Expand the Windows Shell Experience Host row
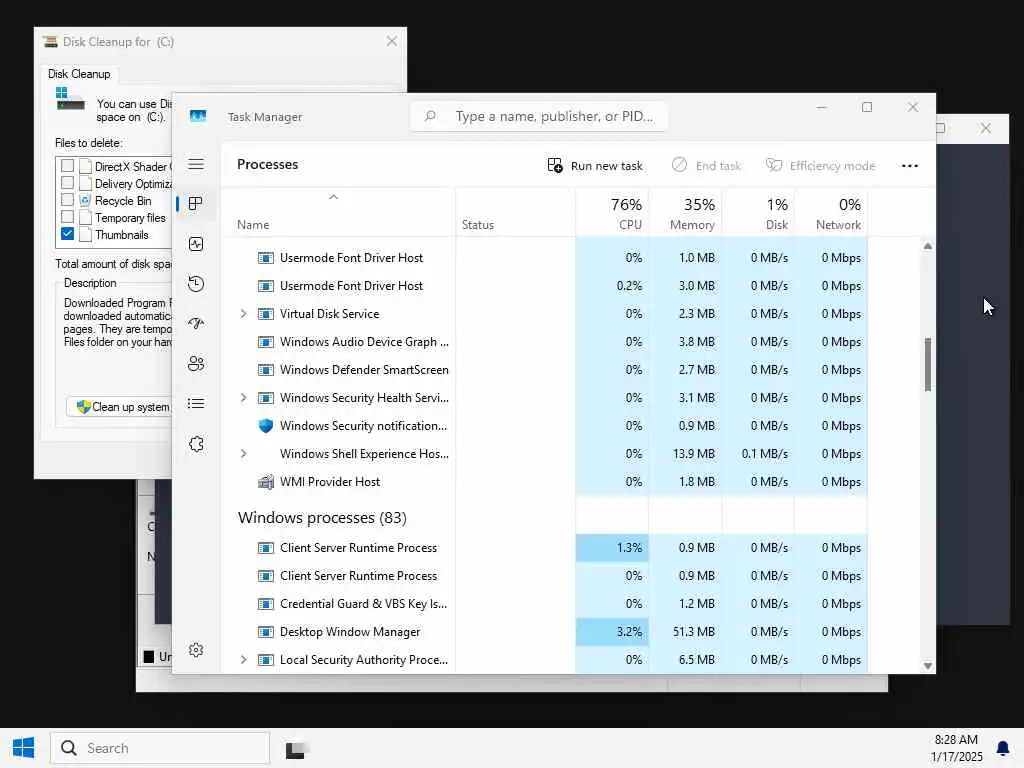 point(244,454)
